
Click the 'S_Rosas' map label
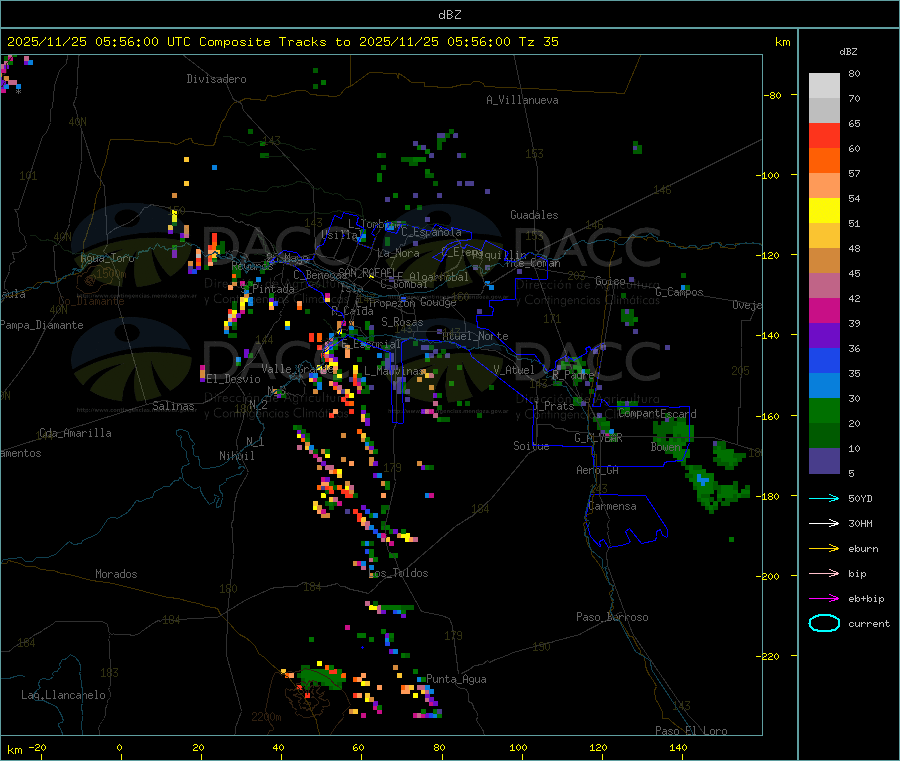[x=402, y=322]
